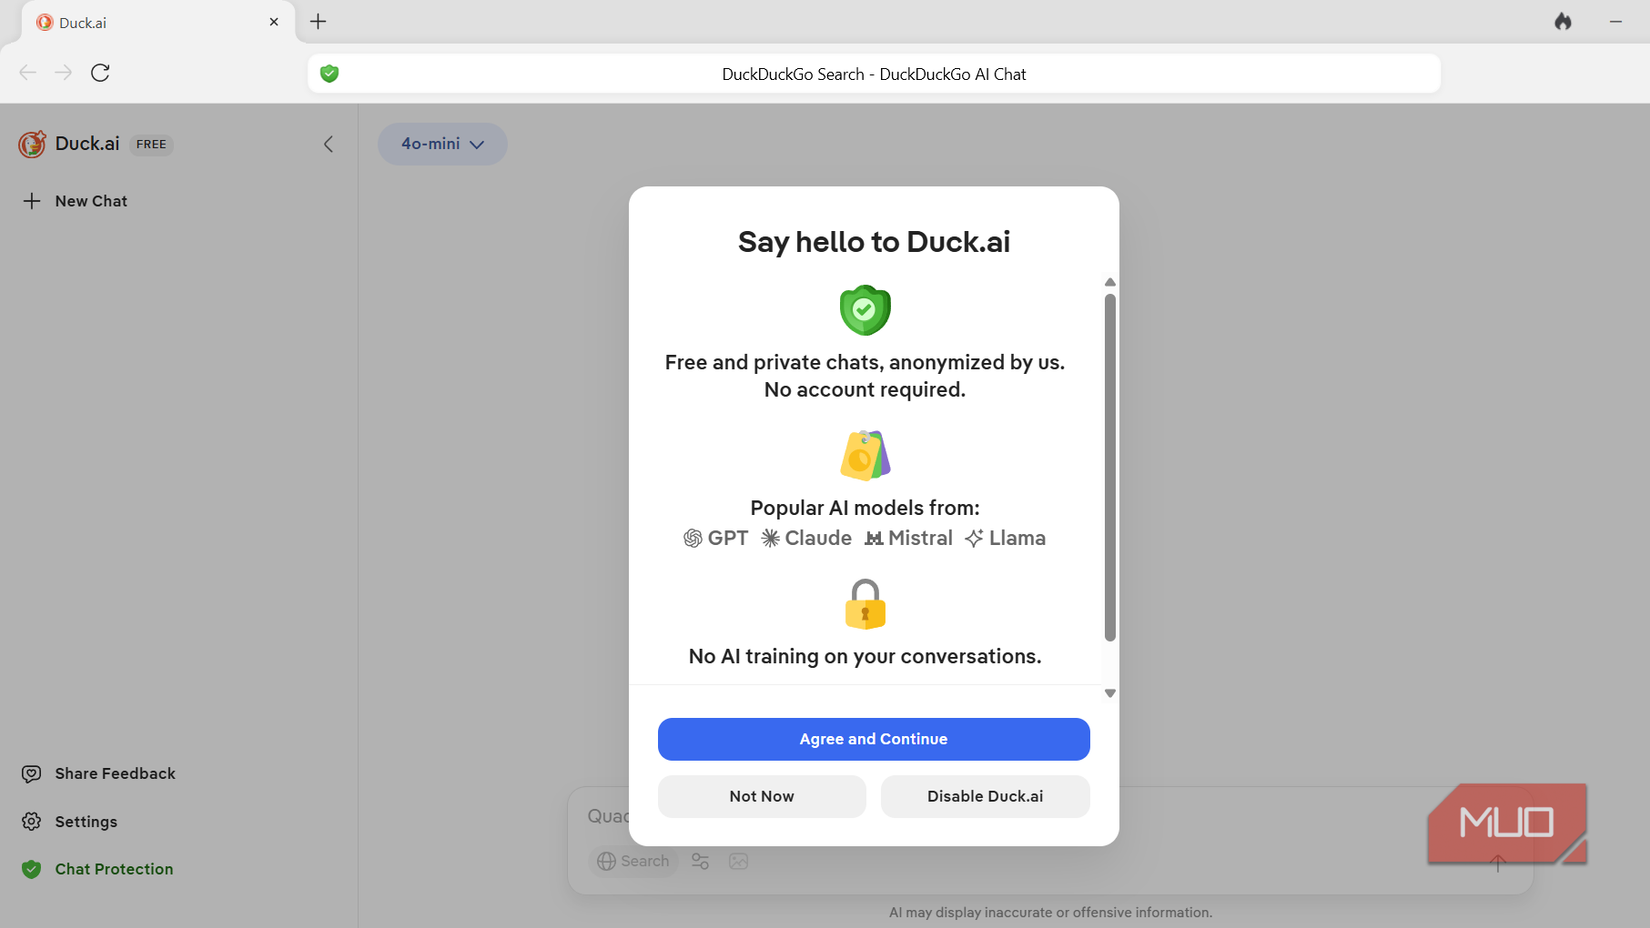Click the FREE badge next to Duck.ai
This screenshot has height=928, width=1650.
[x=151, y=144]
